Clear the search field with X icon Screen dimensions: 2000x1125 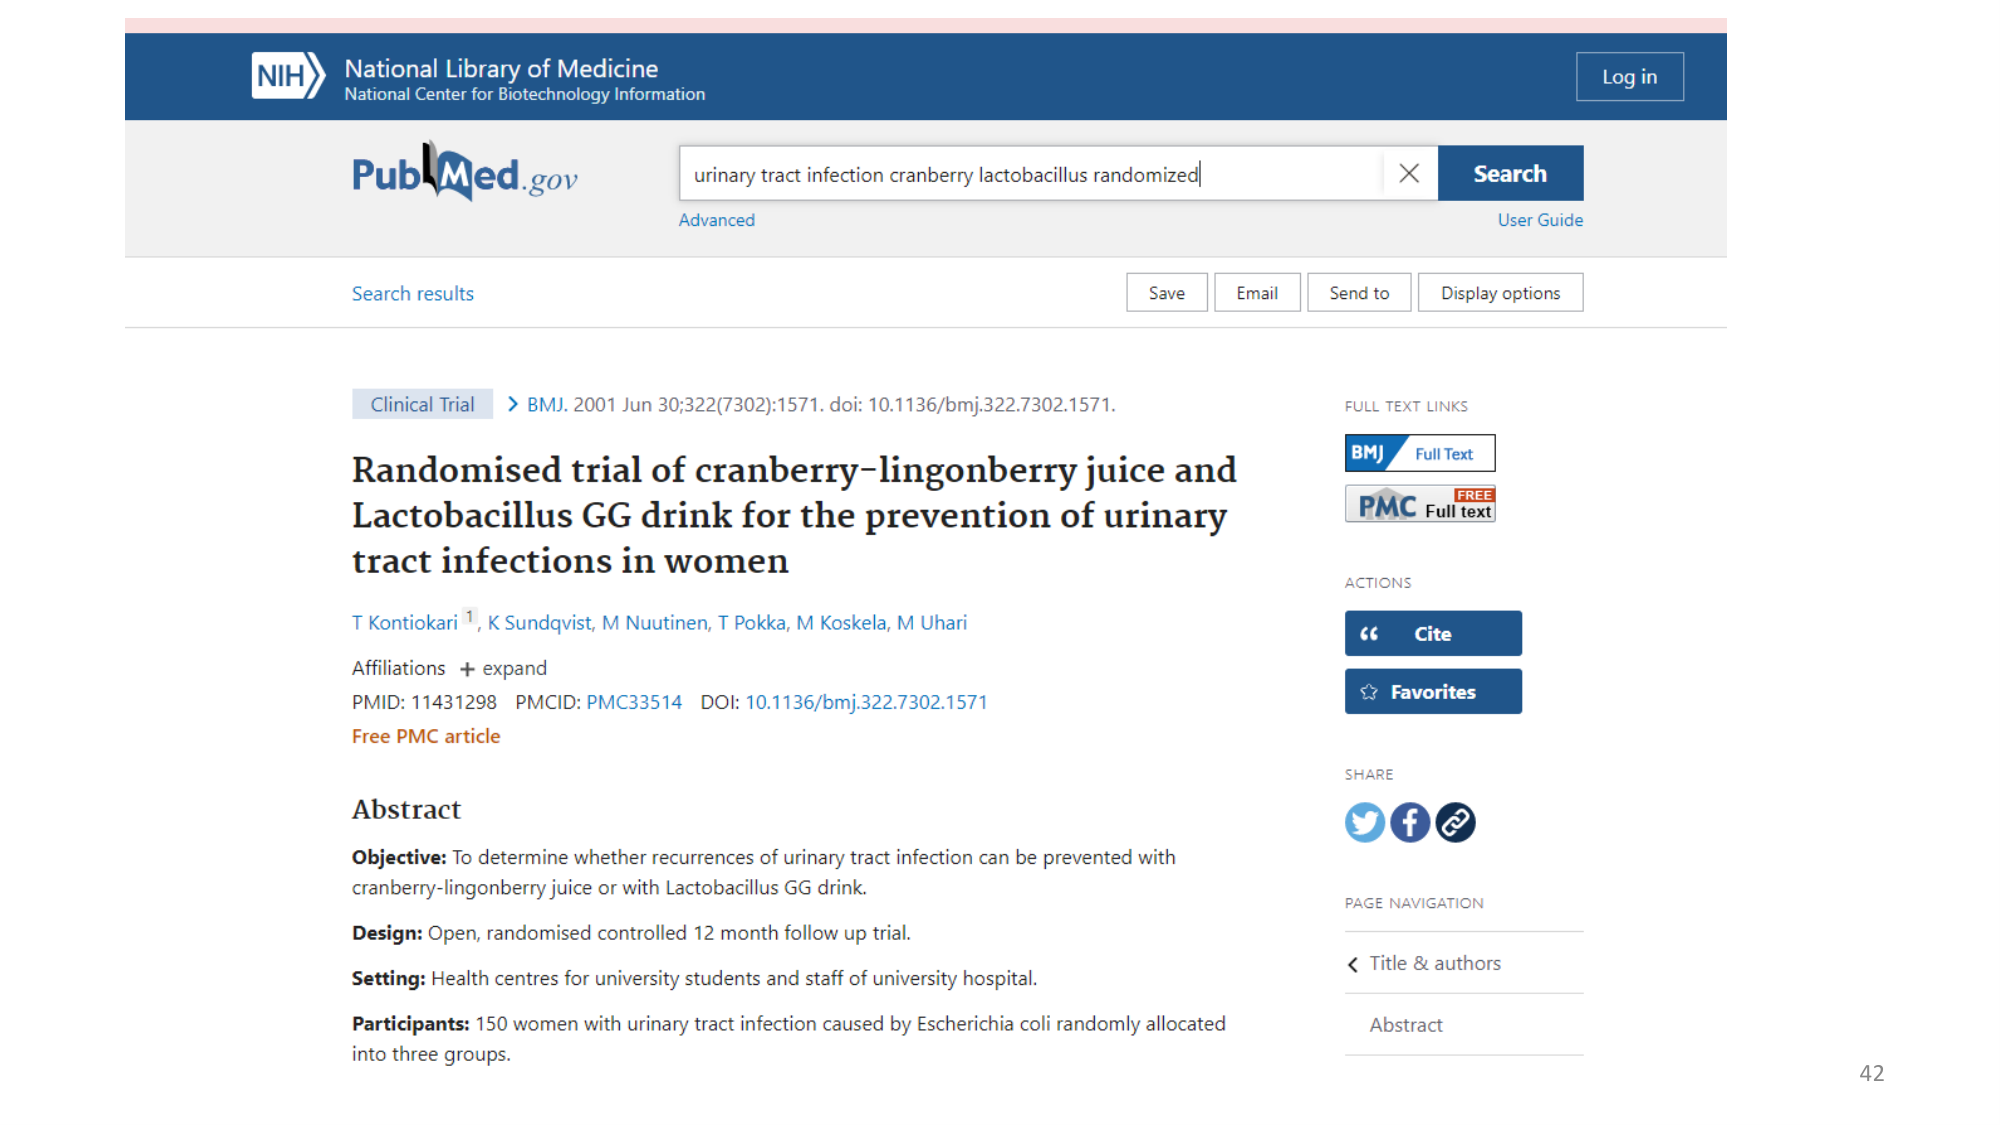click(x=1408, y=174)
